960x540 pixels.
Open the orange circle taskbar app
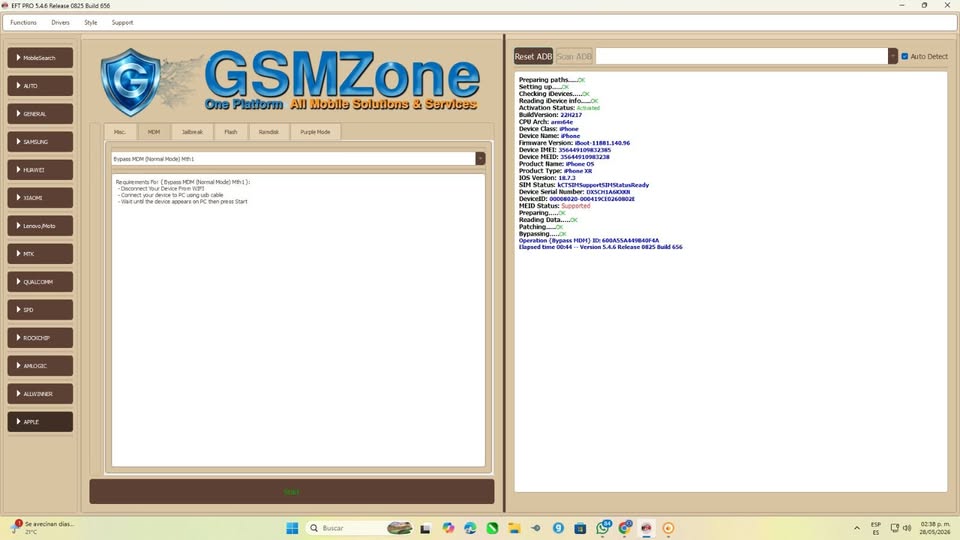pos(669,528)
